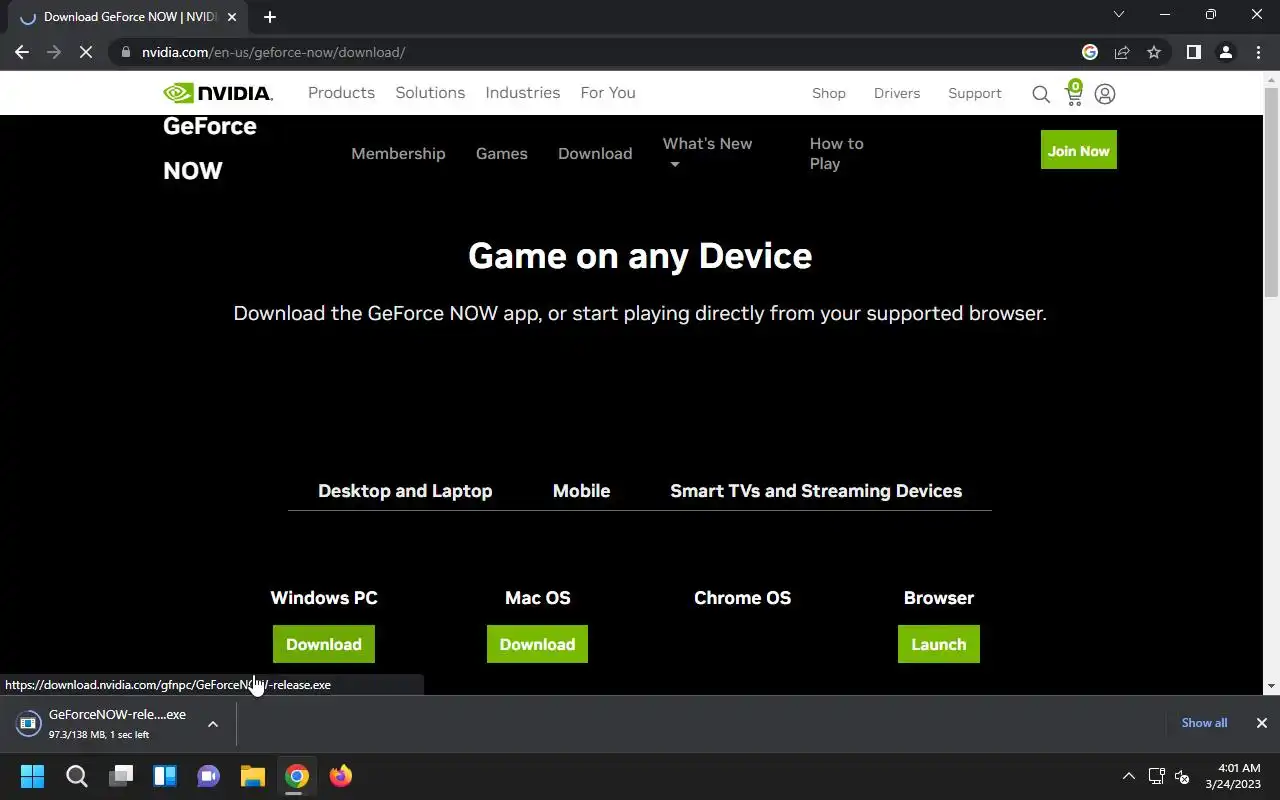Open the Membership page
This screenshot has height=800, width=1280.
tap(398, 153)
